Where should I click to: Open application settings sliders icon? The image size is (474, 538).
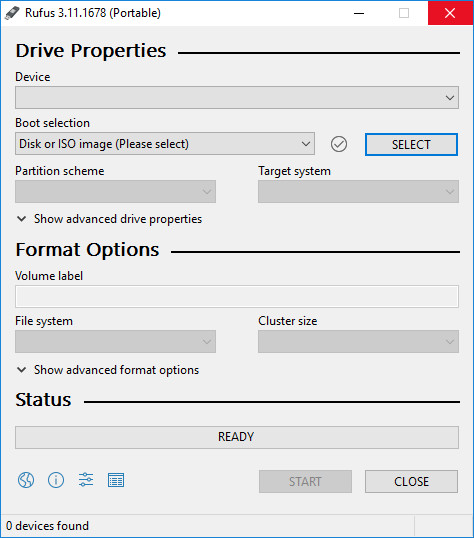(86, 480)
